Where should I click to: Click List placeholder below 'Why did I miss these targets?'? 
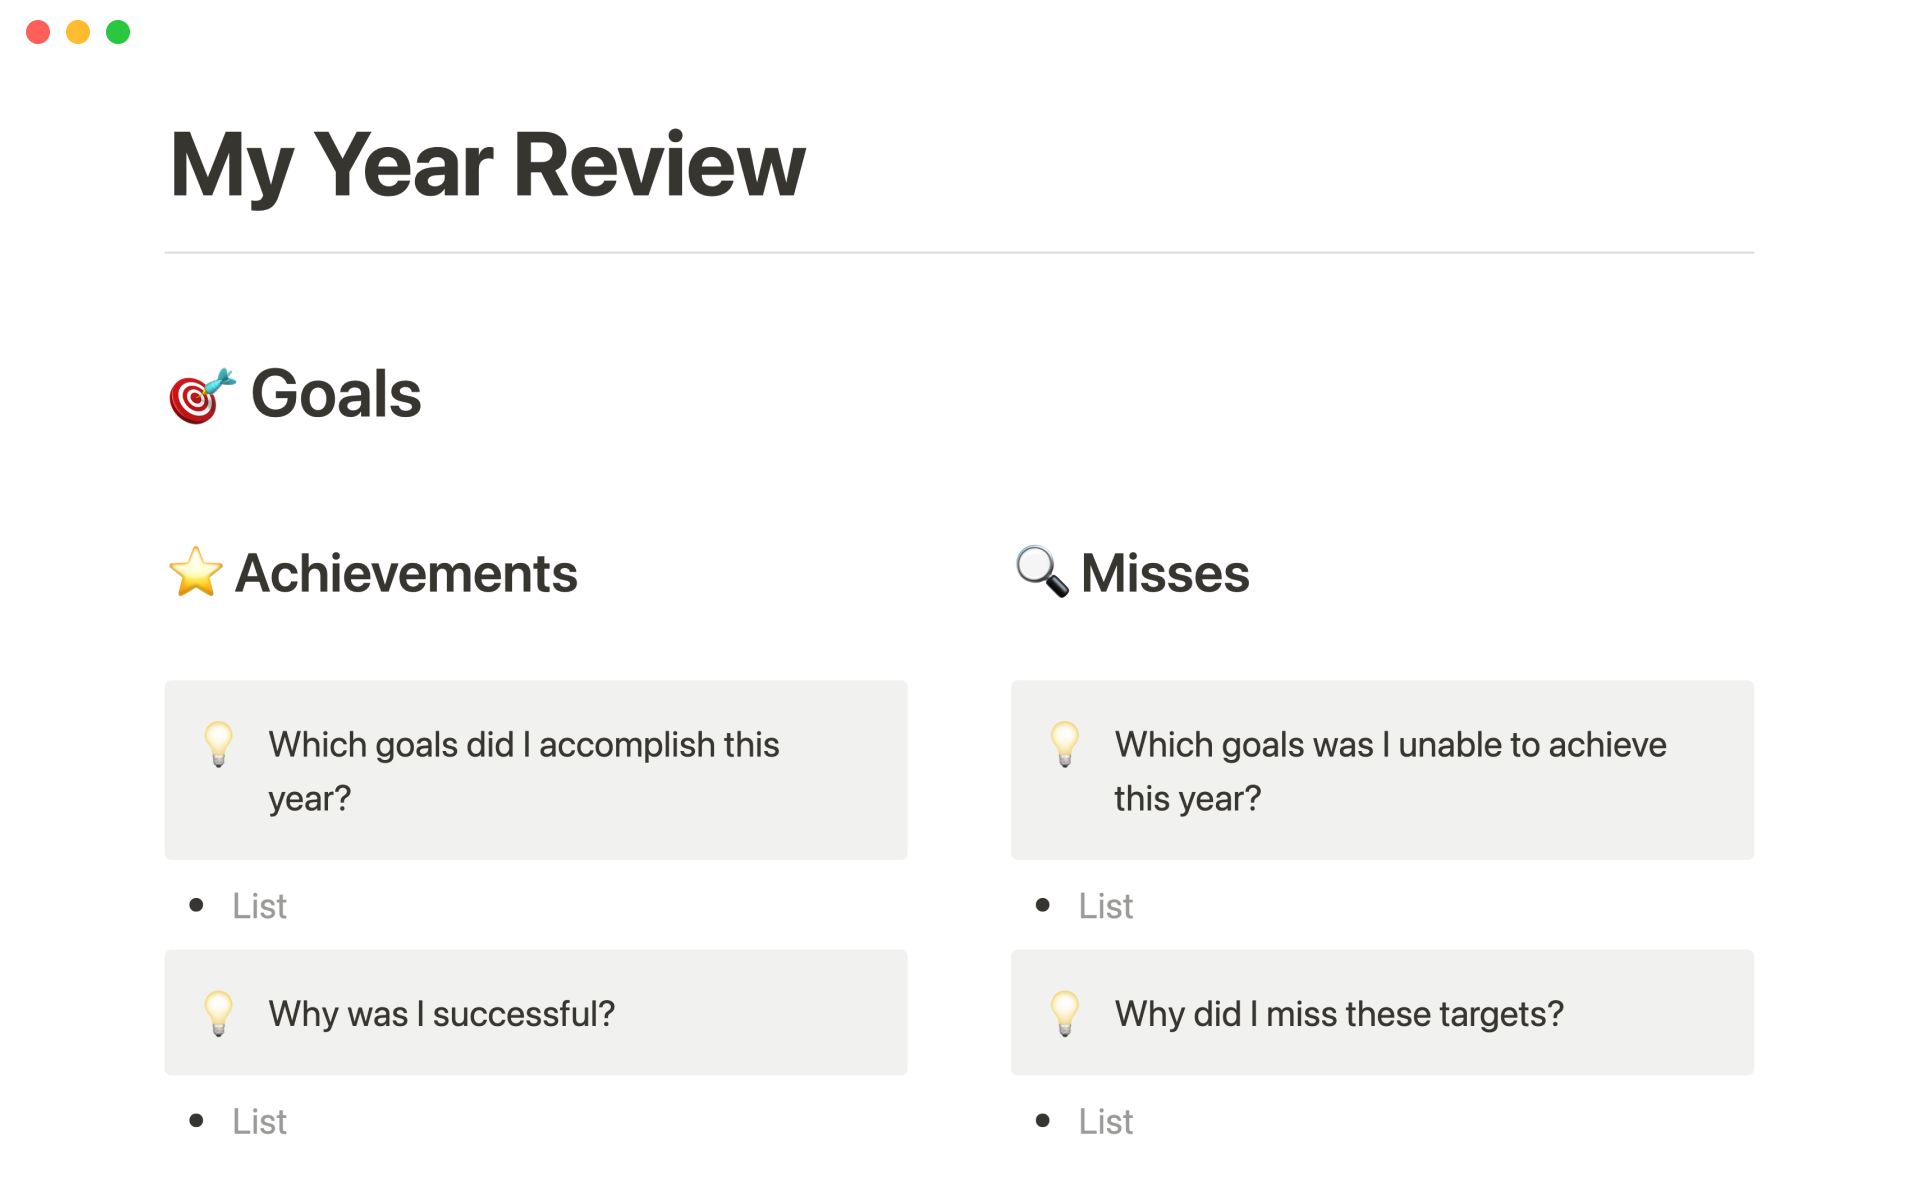[x=1105, y=1122]
